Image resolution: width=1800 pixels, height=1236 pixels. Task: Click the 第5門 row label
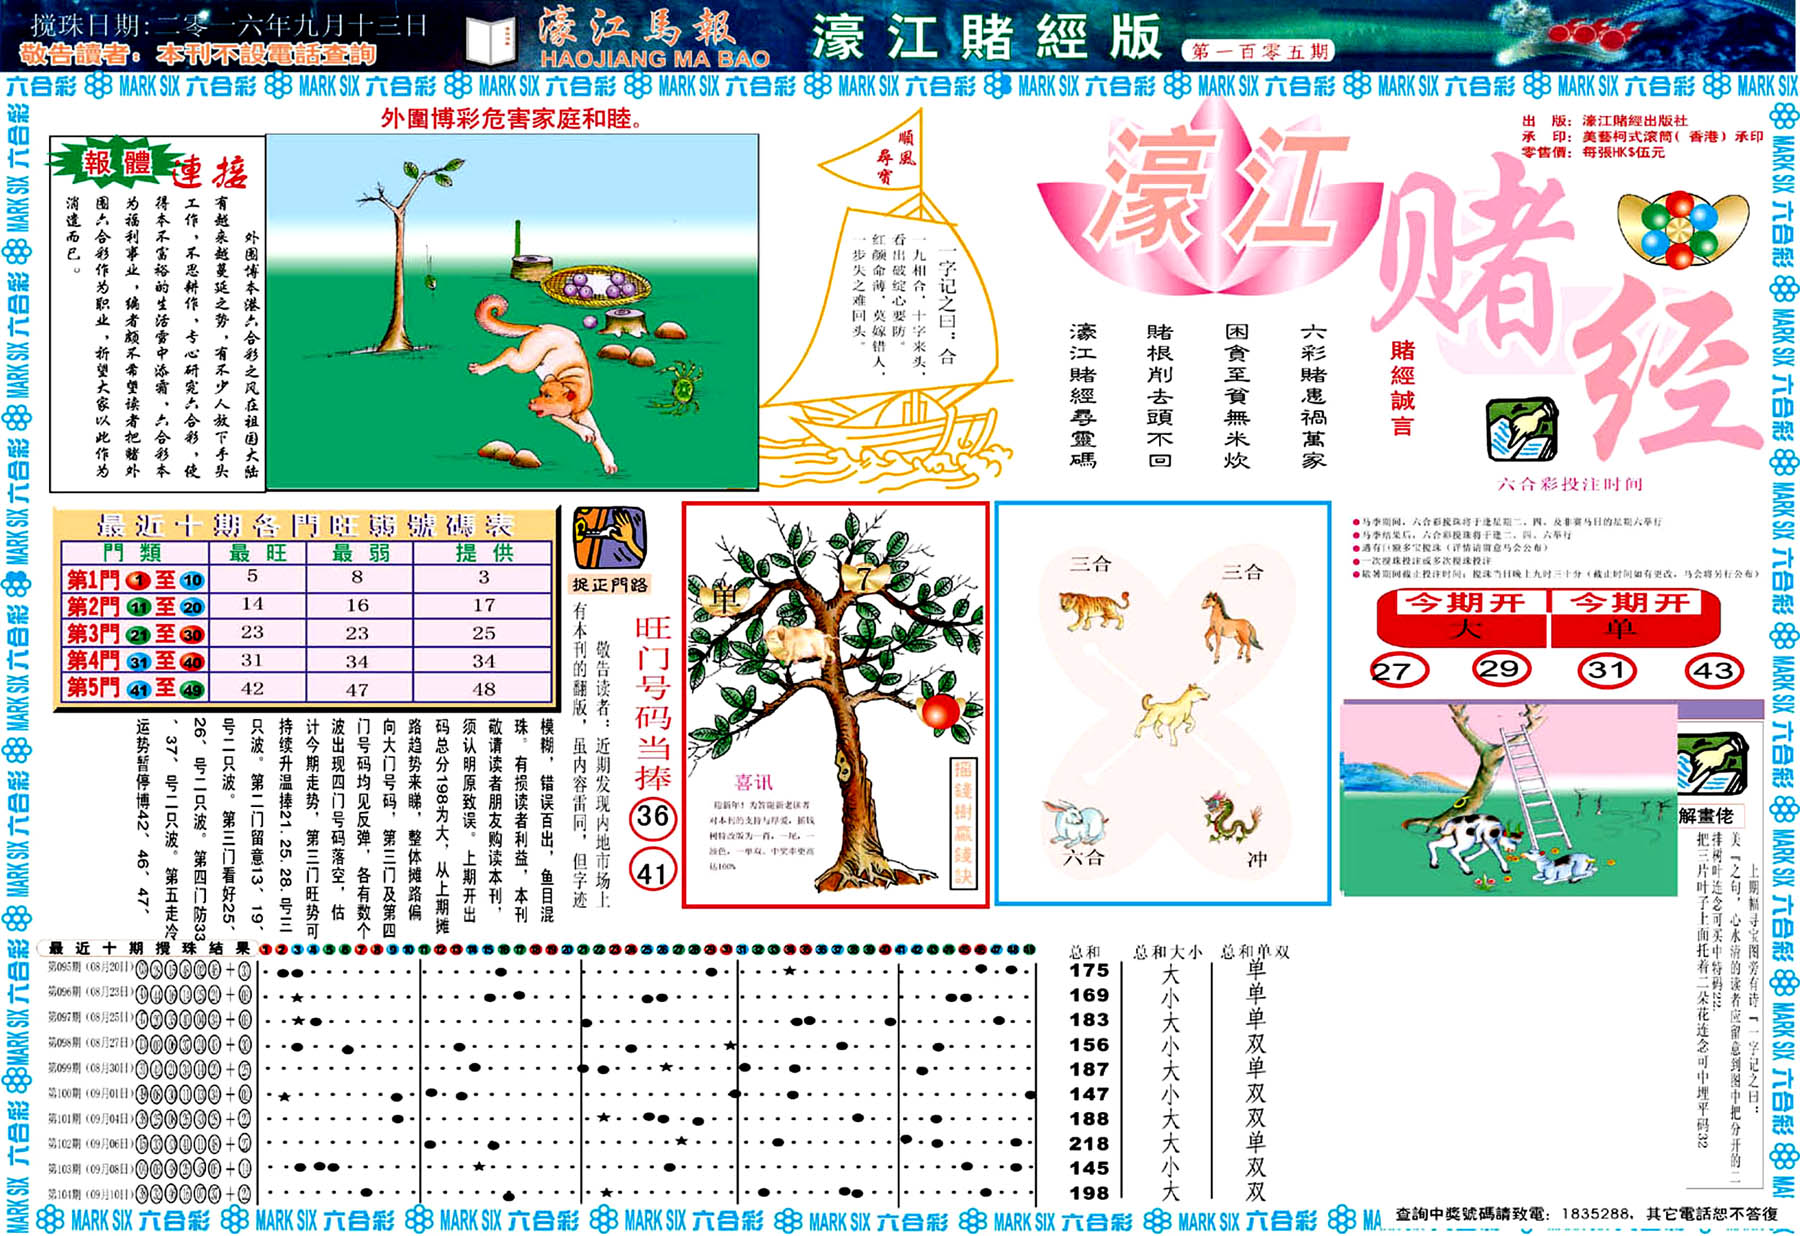(x=135, y=688)
